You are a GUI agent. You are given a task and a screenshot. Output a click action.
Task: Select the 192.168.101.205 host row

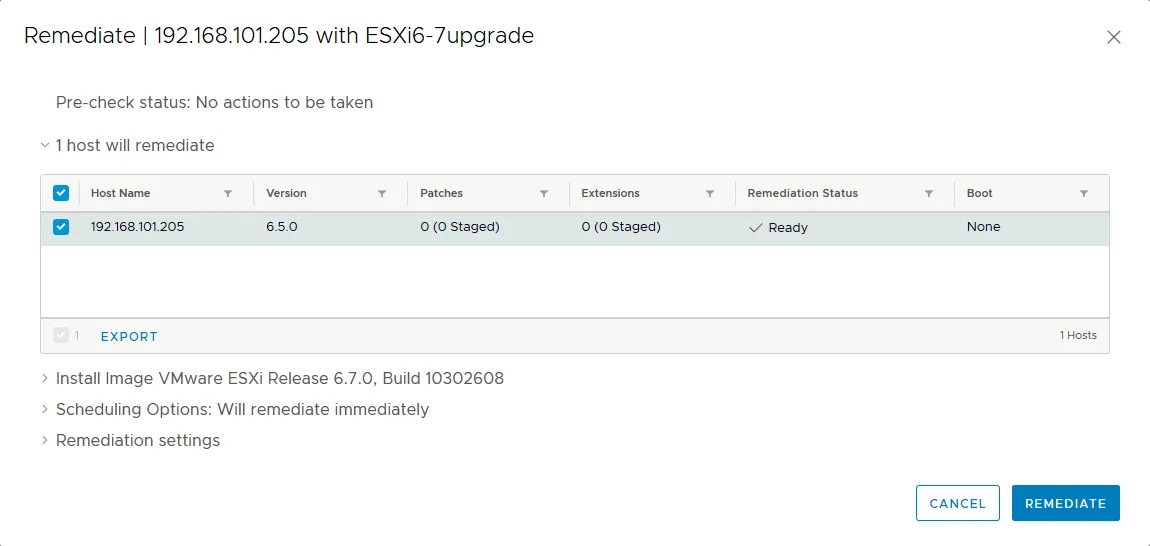[500, 228]
